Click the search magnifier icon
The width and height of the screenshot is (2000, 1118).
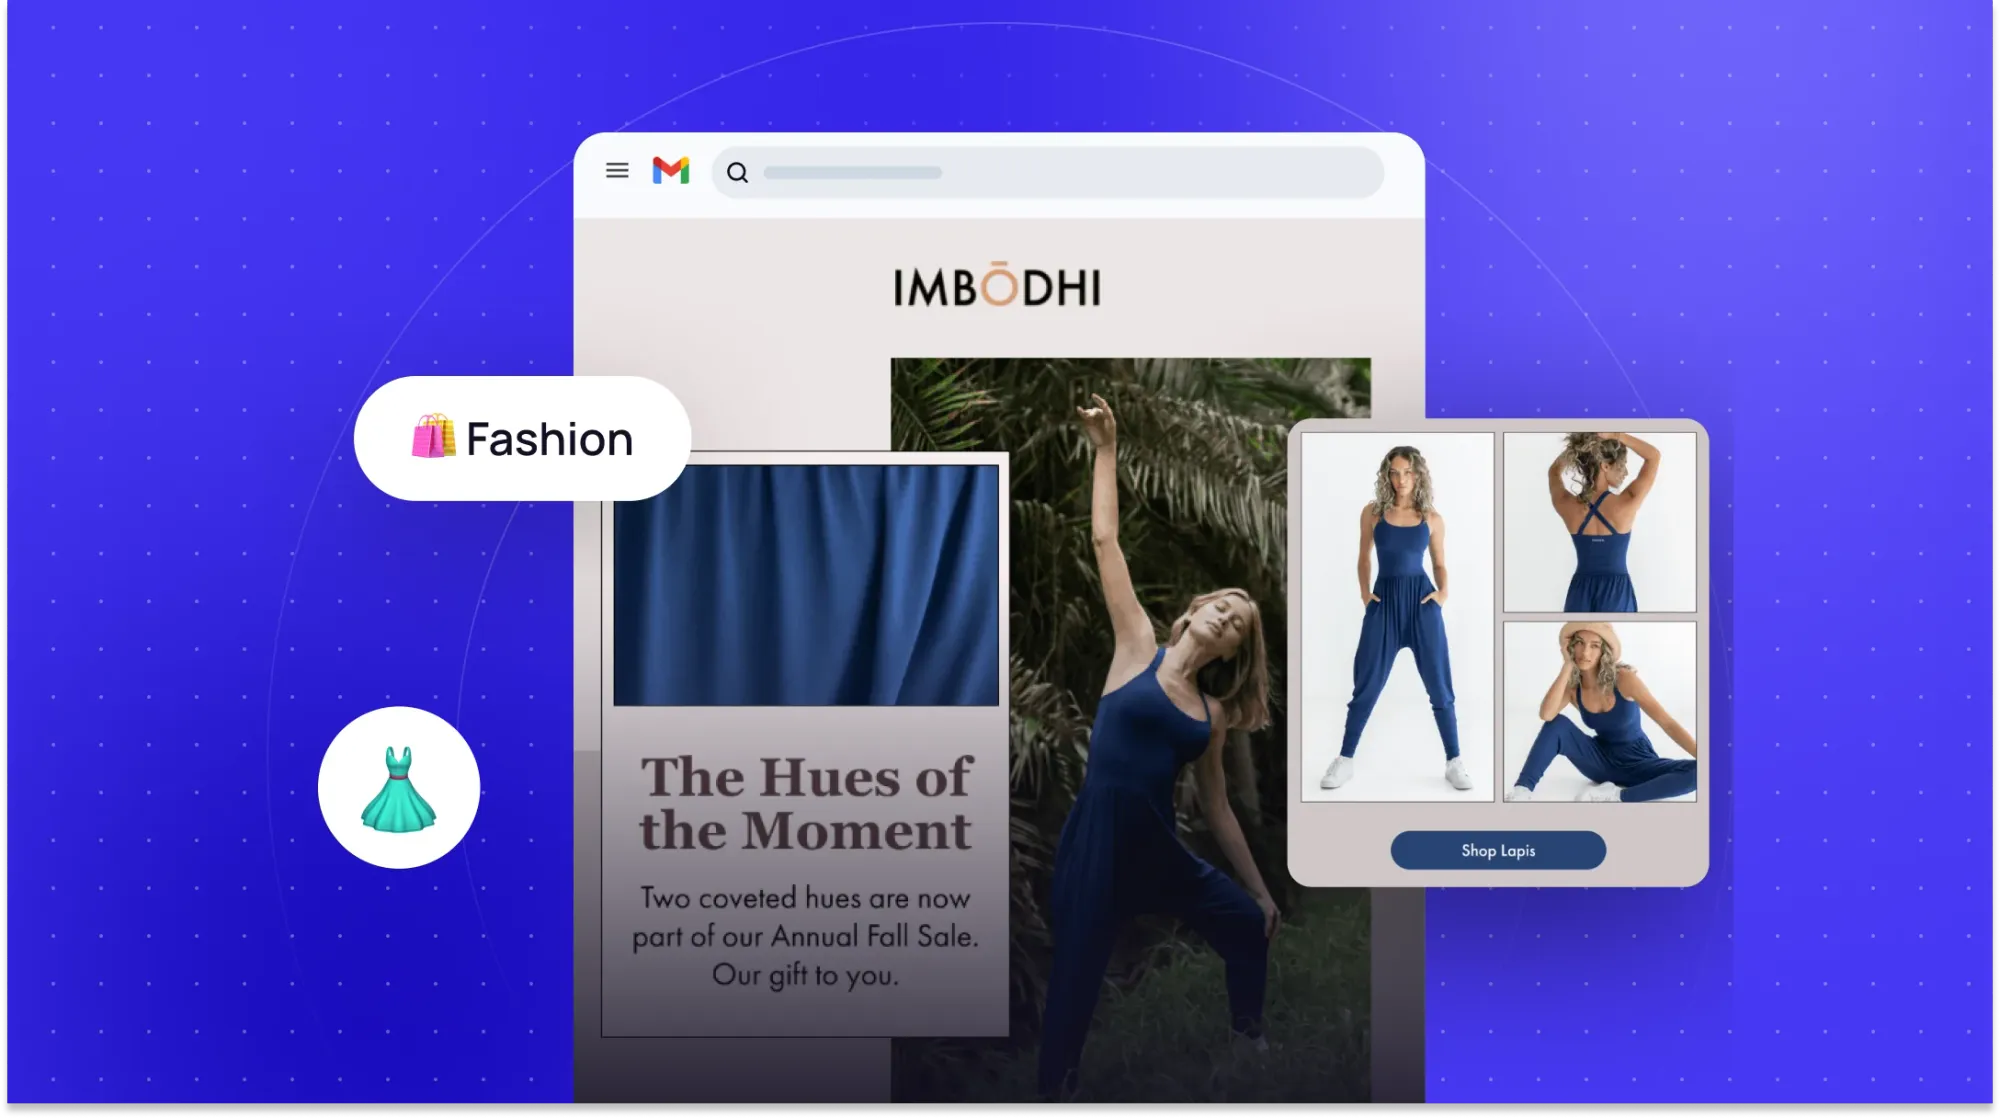(x=739, y=172)
